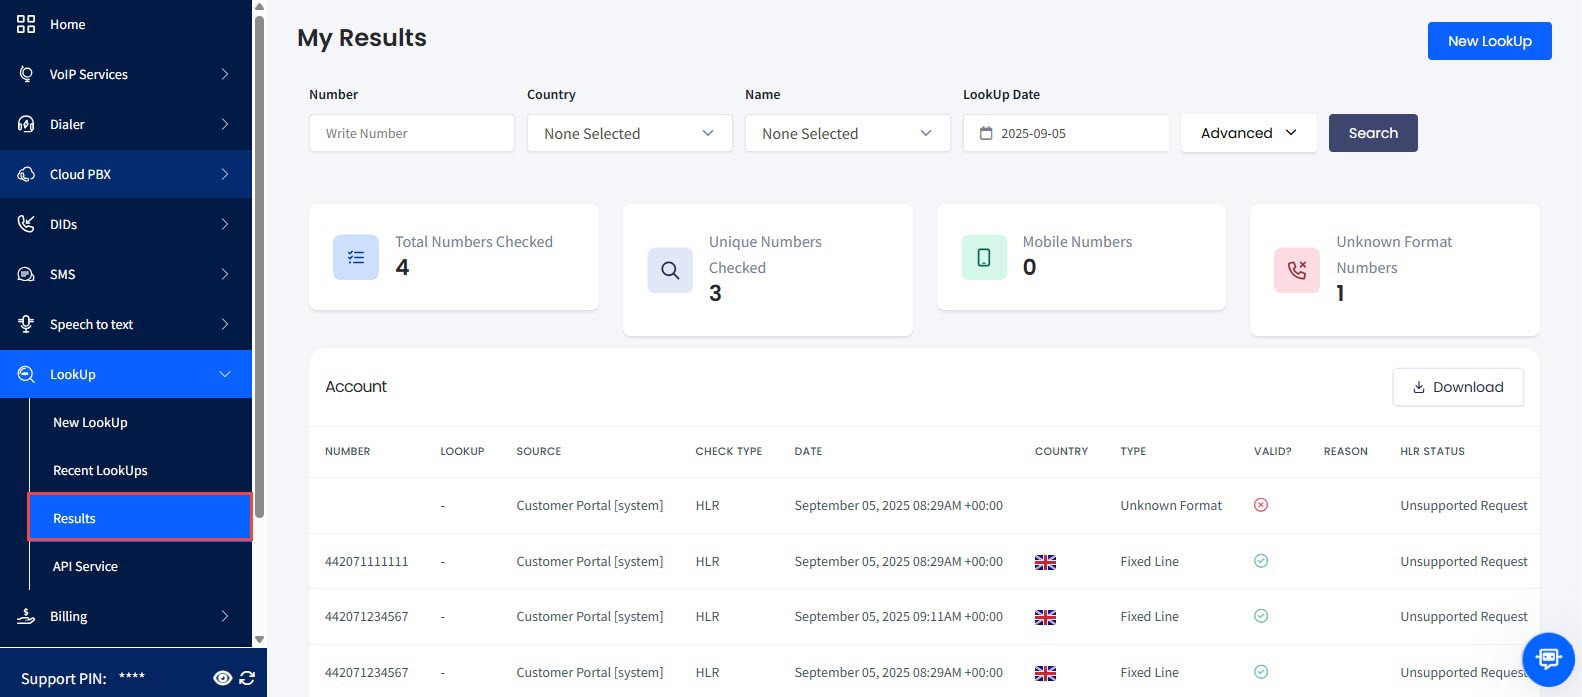Select Results menu item
Viewport: 1582px width, 697px height.
[x=140, y=518]
